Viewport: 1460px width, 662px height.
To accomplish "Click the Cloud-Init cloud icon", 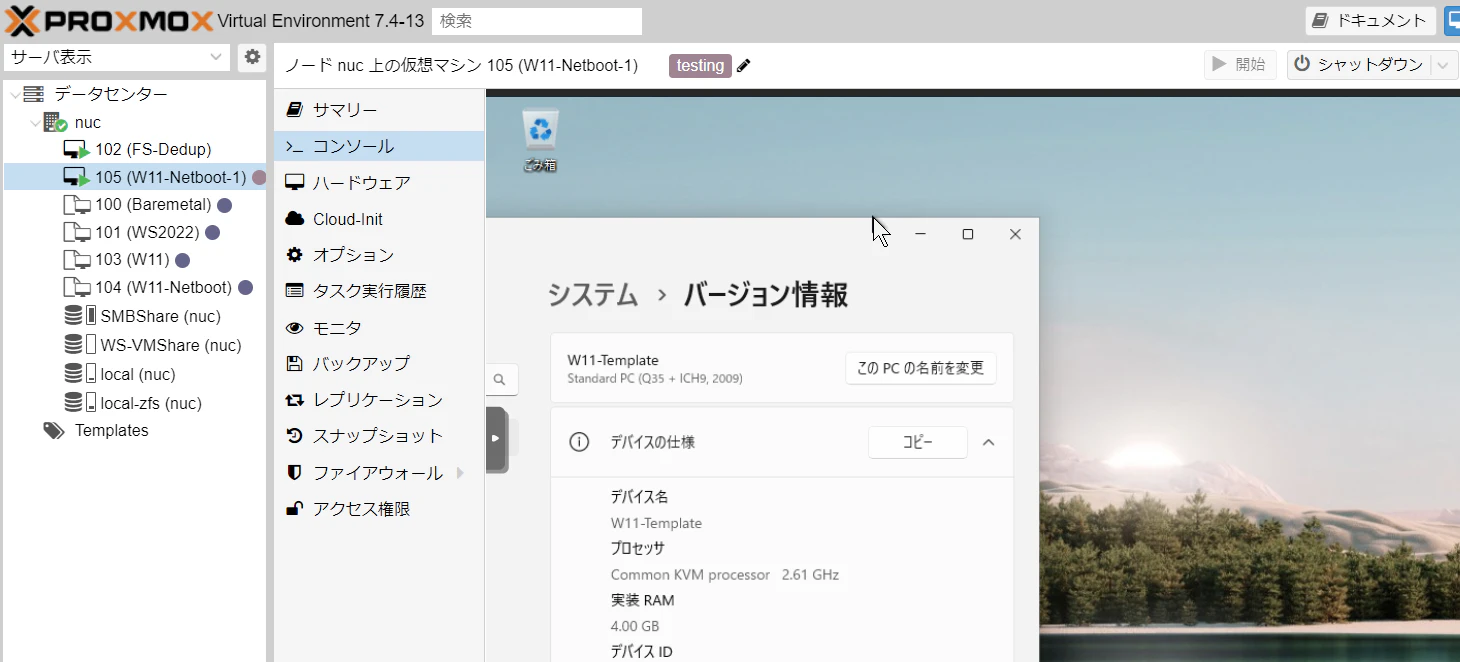I will pyautogui.click(x=294, y=219).
